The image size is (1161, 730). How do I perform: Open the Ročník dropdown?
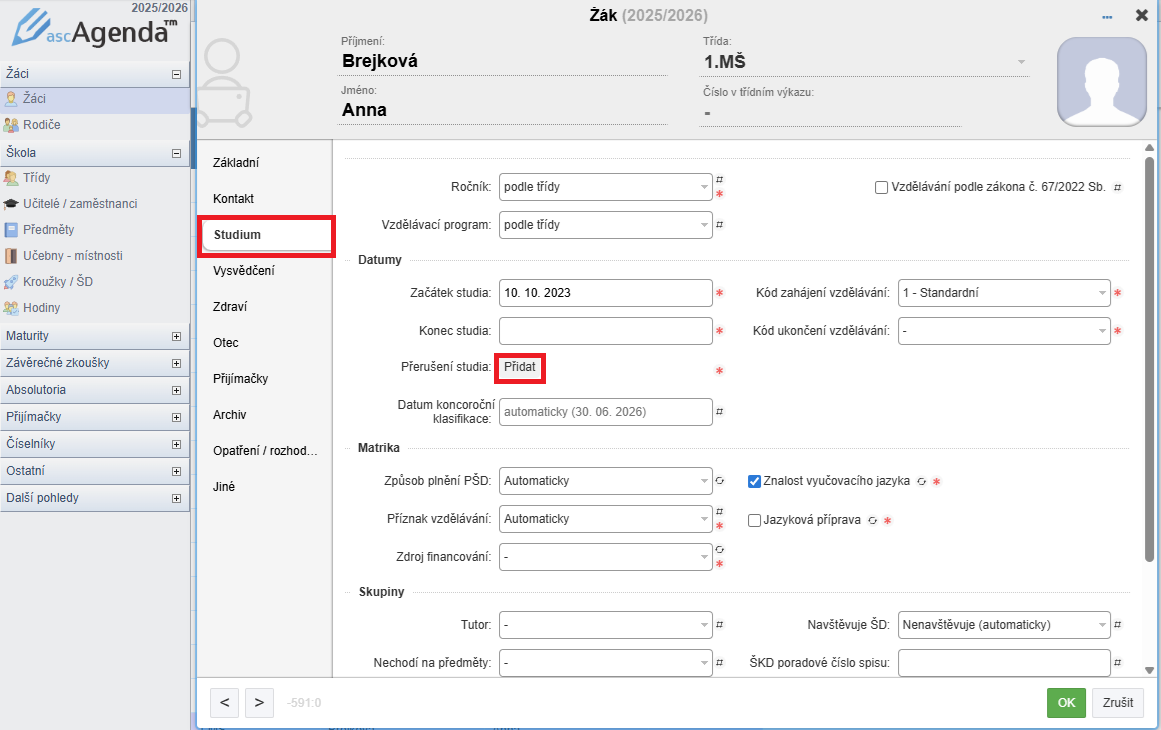click(x=604, y=187)
